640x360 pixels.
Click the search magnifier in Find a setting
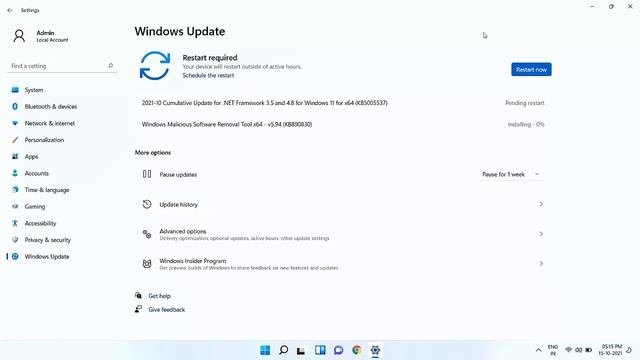click(110, 66)
